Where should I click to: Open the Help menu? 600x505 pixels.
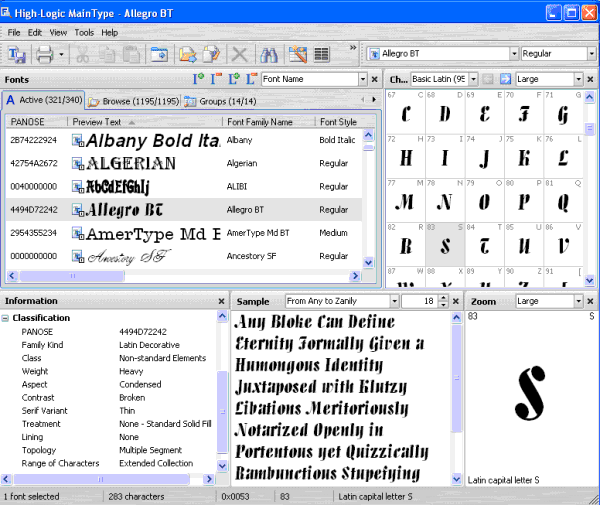[x=109, y=33]
